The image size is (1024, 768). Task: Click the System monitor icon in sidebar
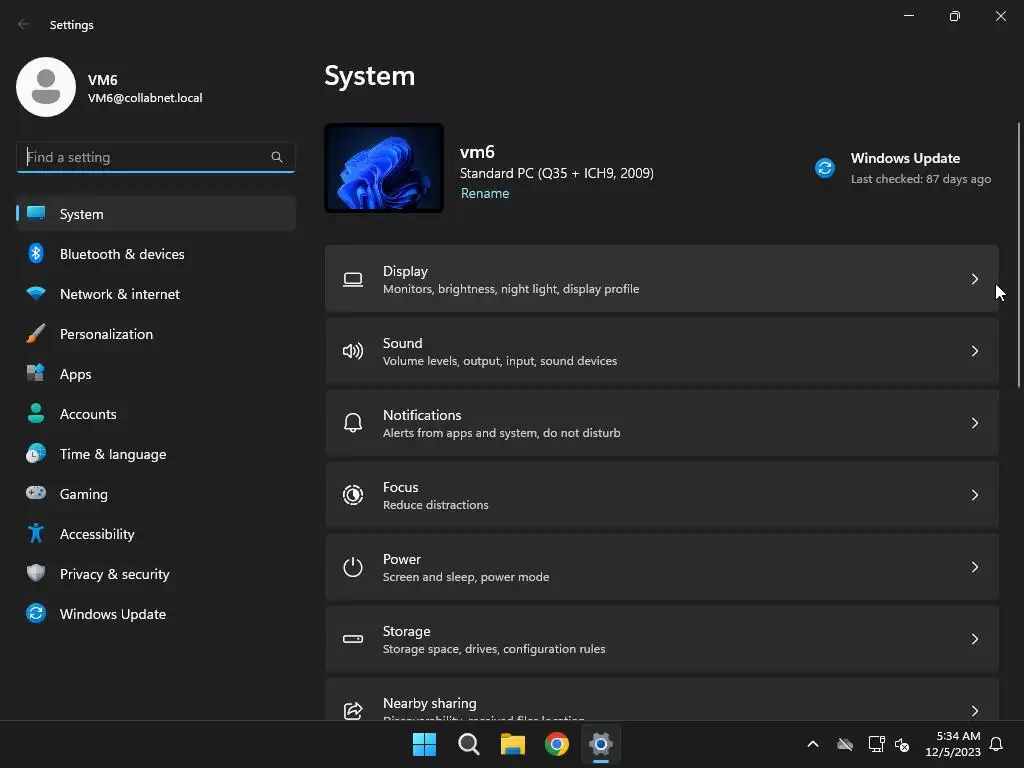(36, 214)
